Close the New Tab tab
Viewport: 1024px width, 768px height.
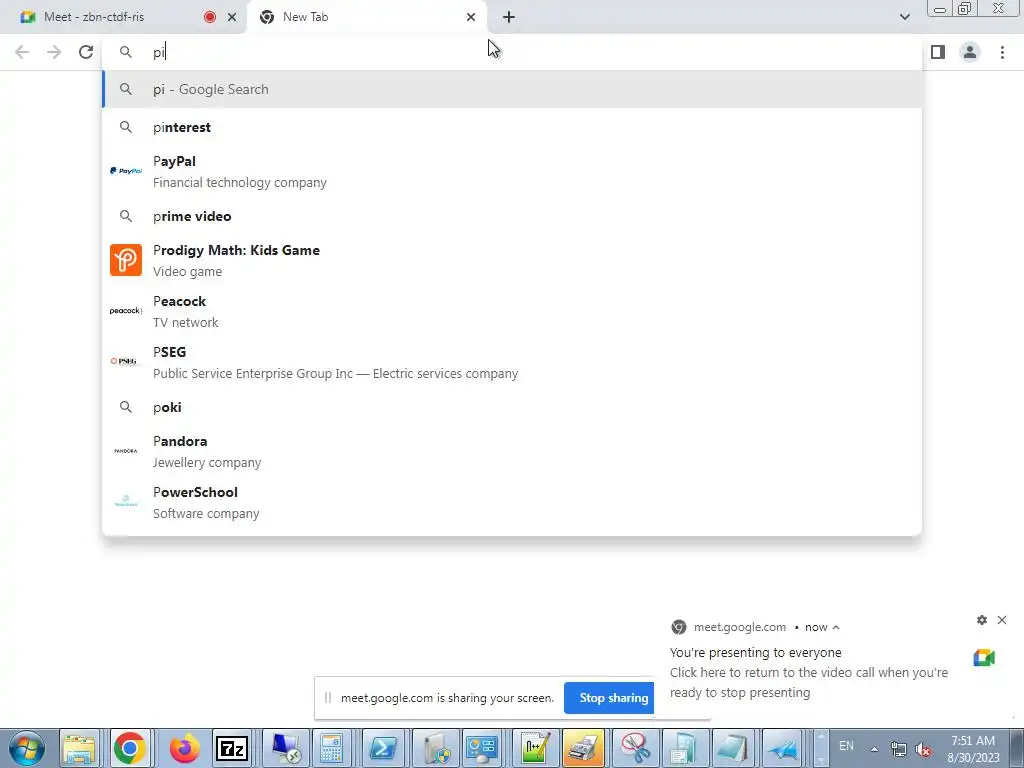pyautogui.click(x=471, y=17)
